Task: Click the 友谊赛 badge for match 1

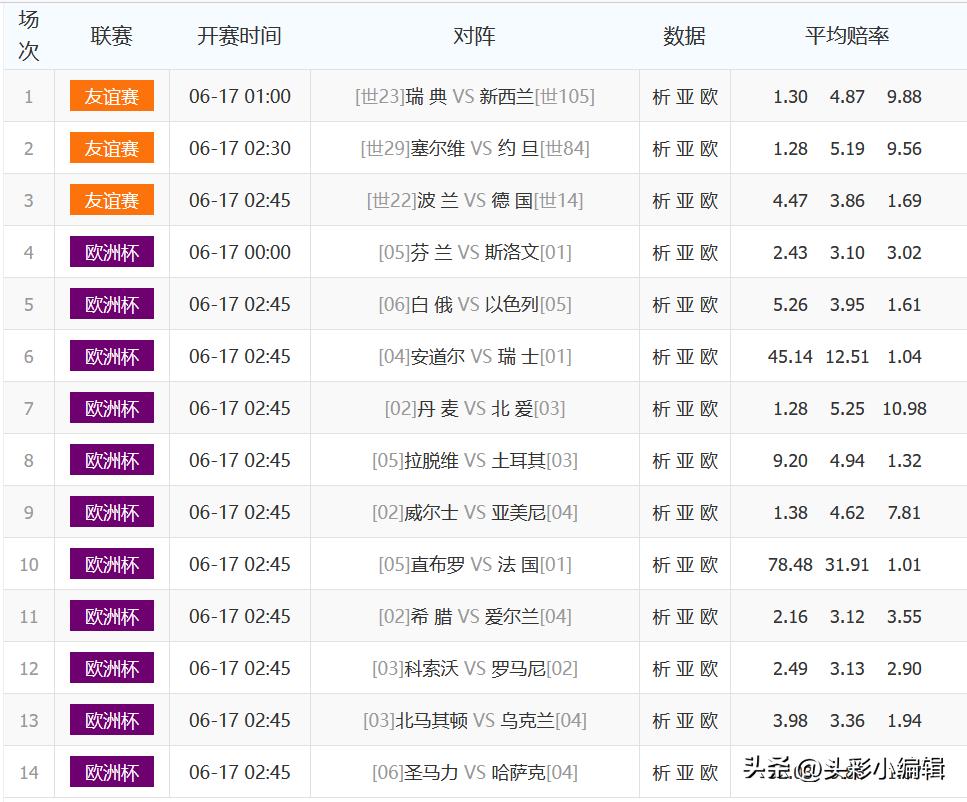Action: [110, 94]
